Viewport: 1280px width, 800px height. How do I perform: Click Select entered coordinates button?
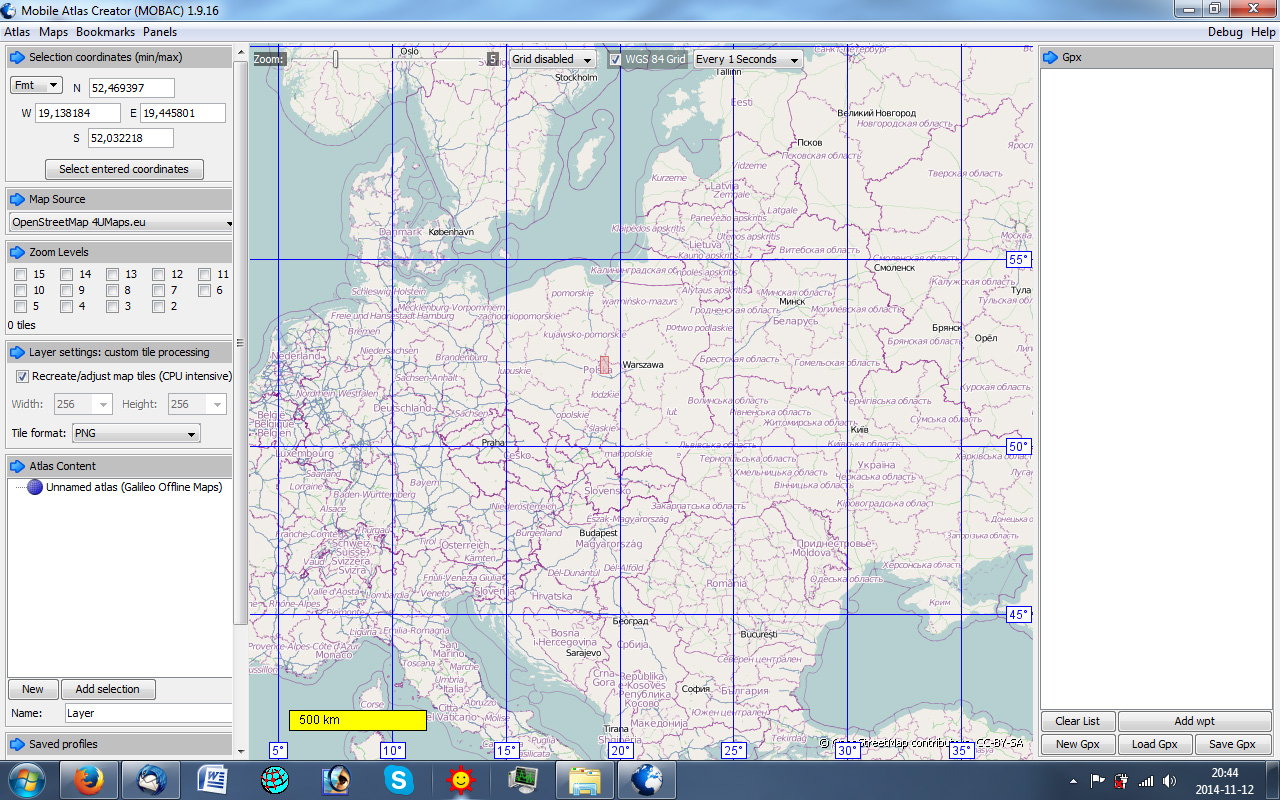(124, 169)
